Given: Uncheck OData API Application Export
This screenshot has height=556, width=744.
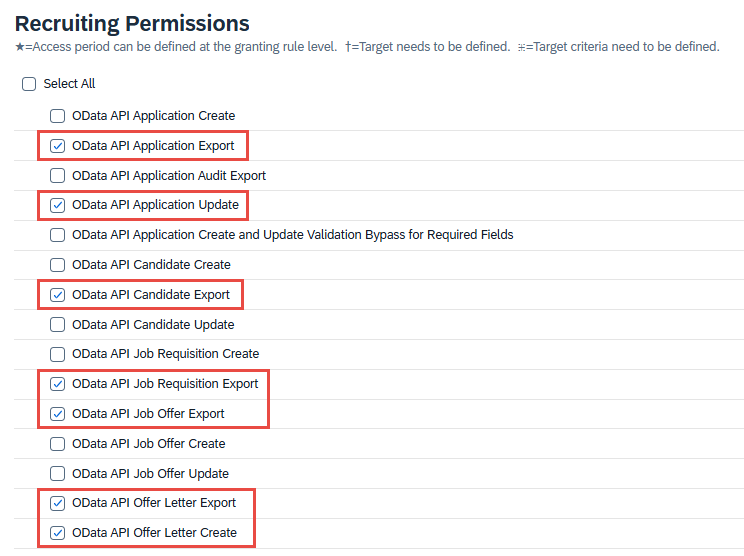Looking at the screenshot, I should click(58, 146).
